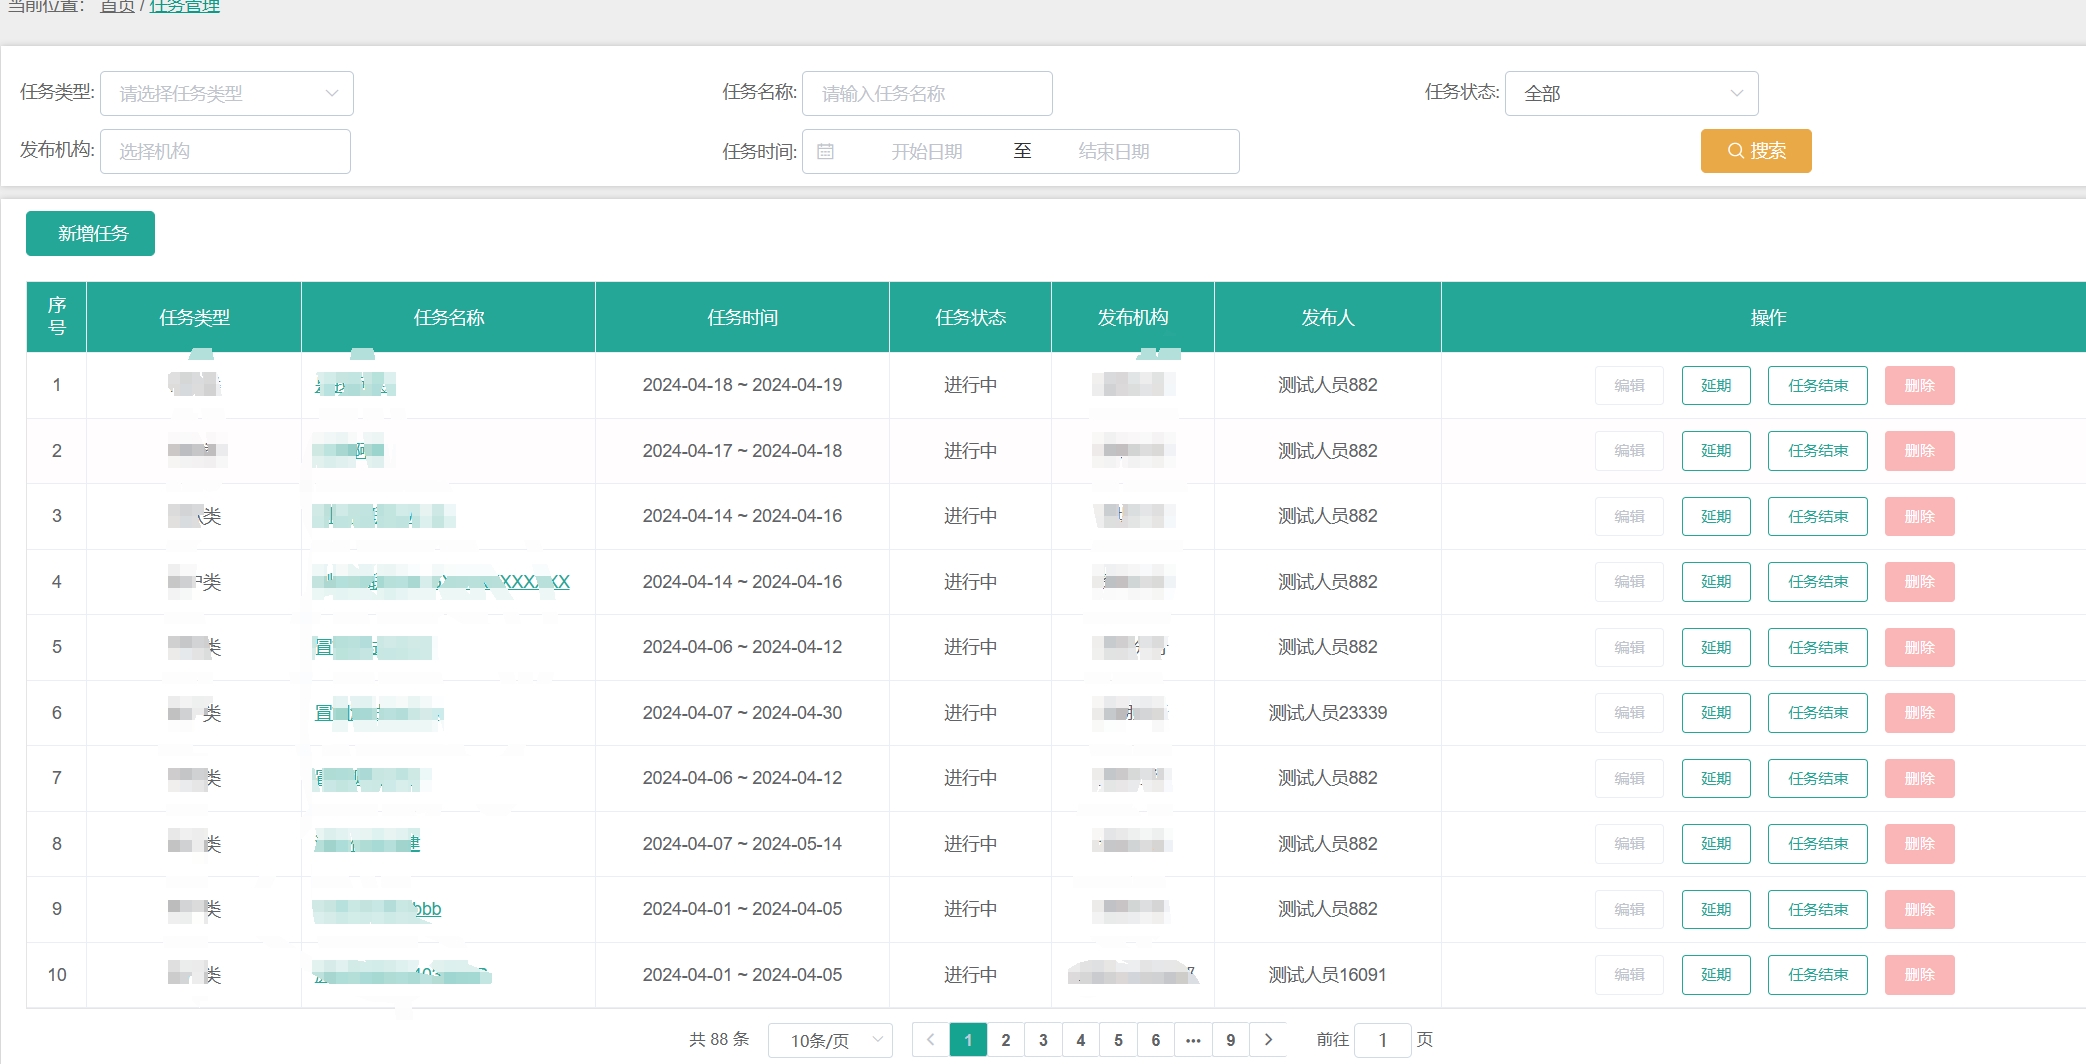Screen dimensions: 2086x1064
Task: Open task name link ending in XXX in row 4
Action: [441, 582]
